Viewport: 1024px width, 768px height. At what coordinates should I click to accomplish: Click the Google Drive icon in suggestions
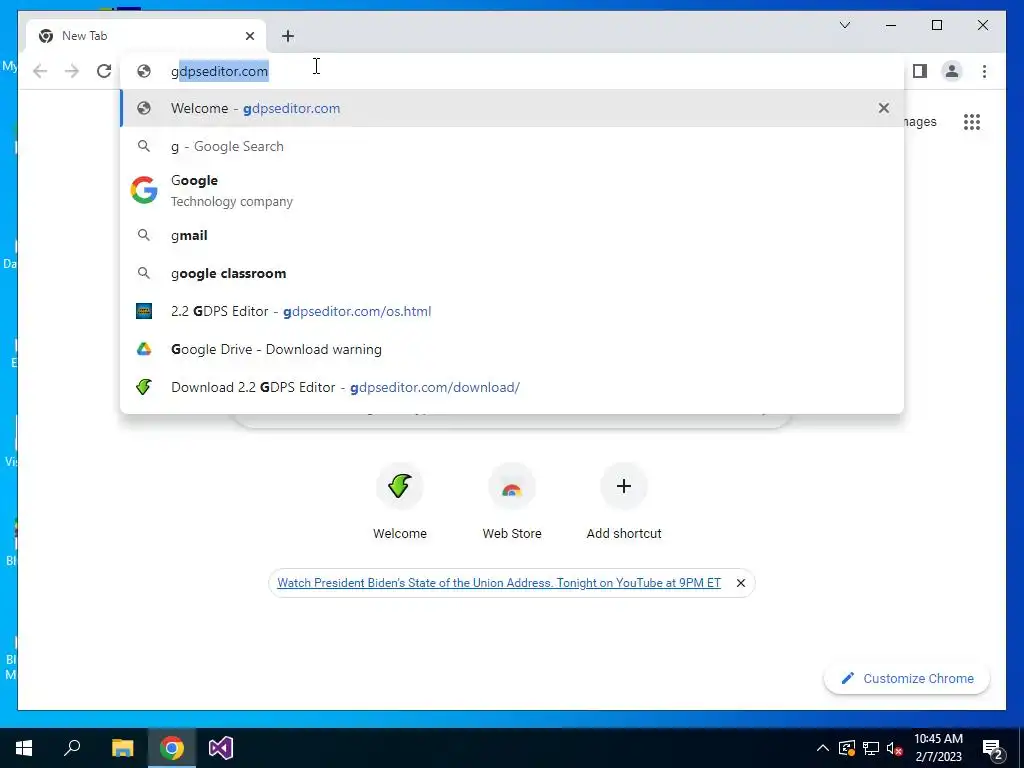(x=144, y=349)
